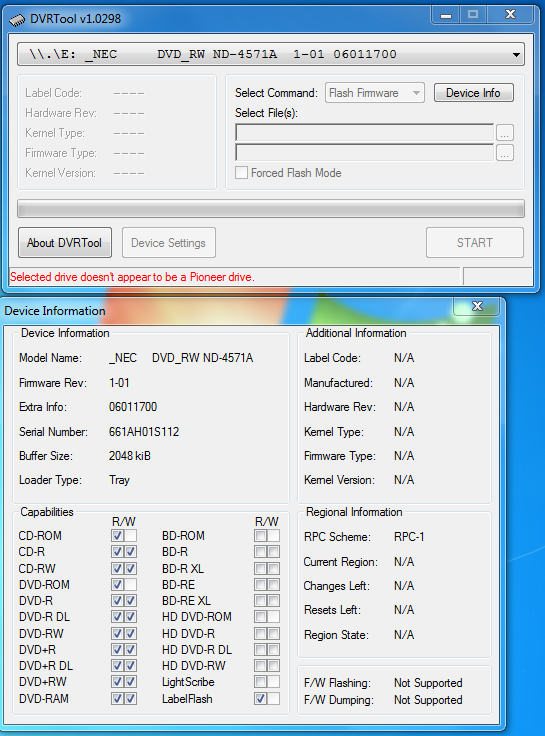Click the flash progress bar

click(x=271, y=208)
